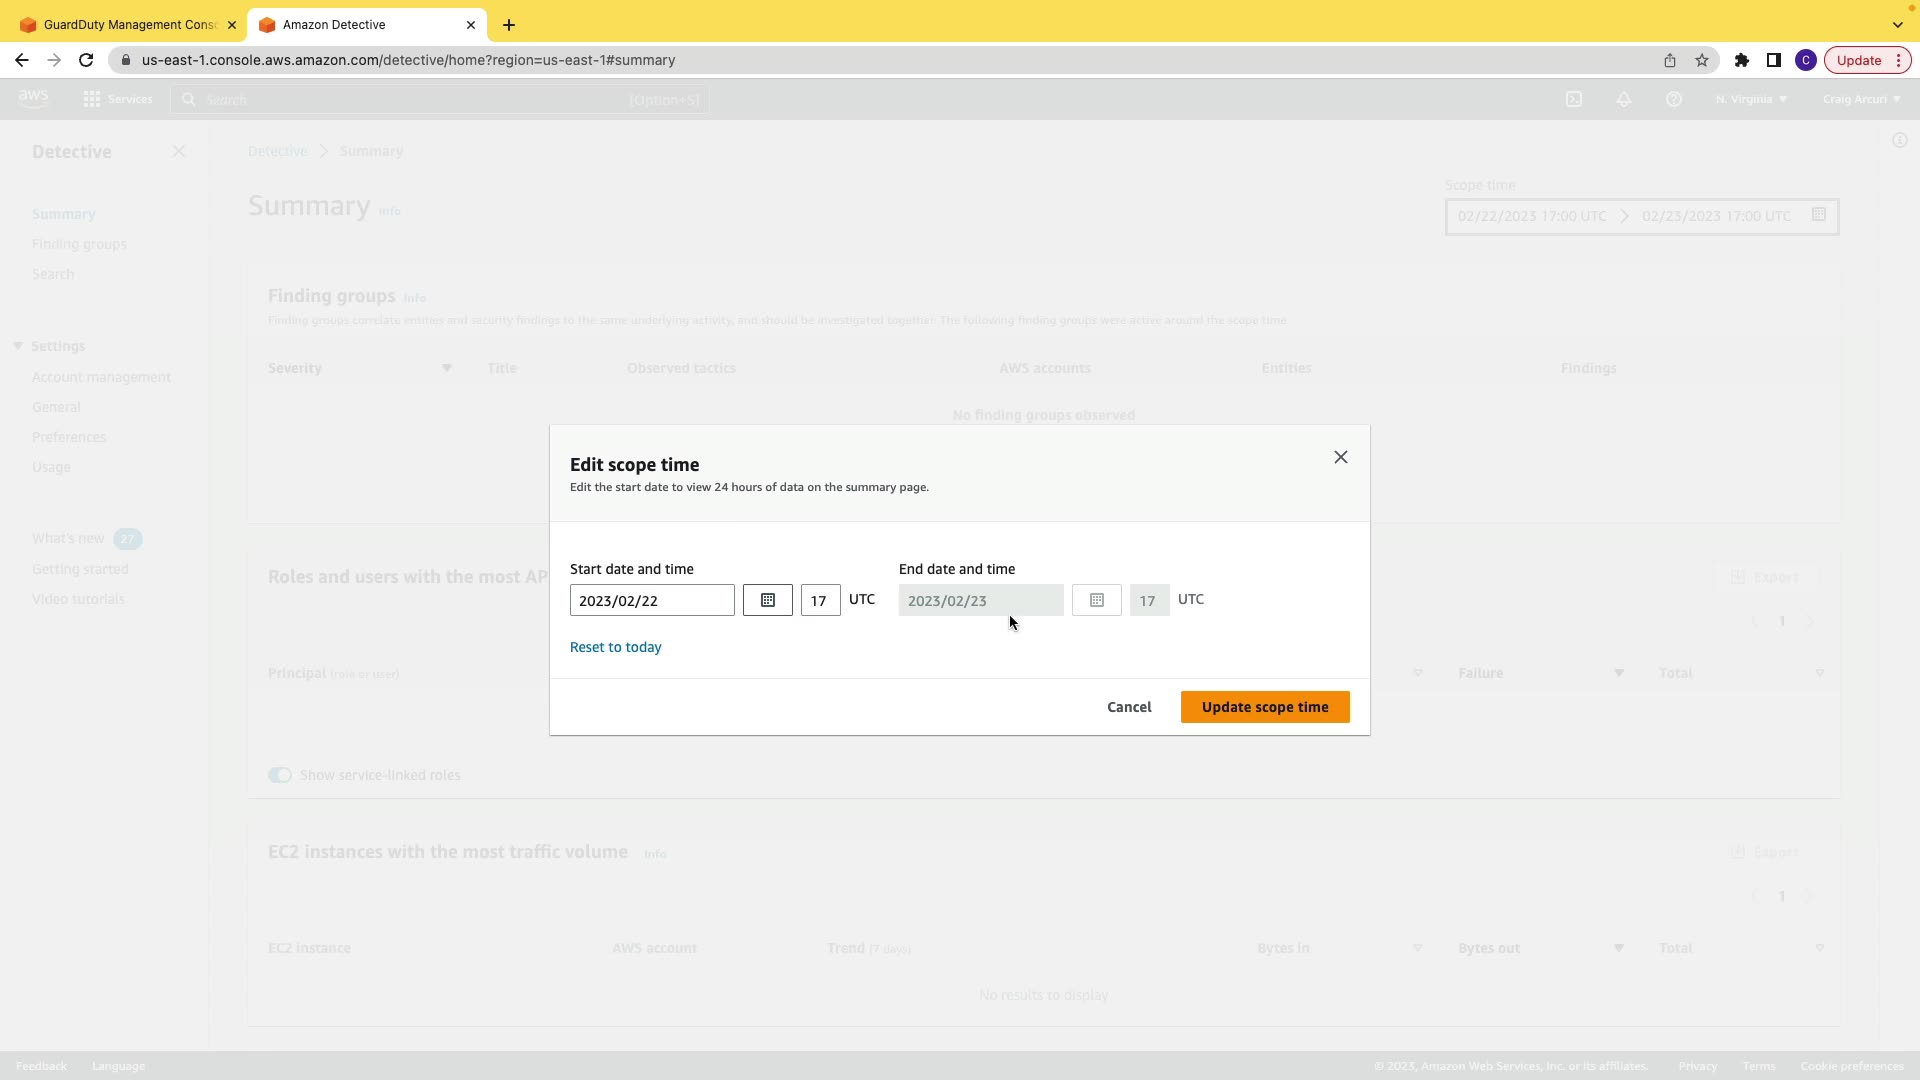The width and height of the screenshot is (1920, 1080).
Task: Open the browser side panel icon
Action: pos(1773,60)
